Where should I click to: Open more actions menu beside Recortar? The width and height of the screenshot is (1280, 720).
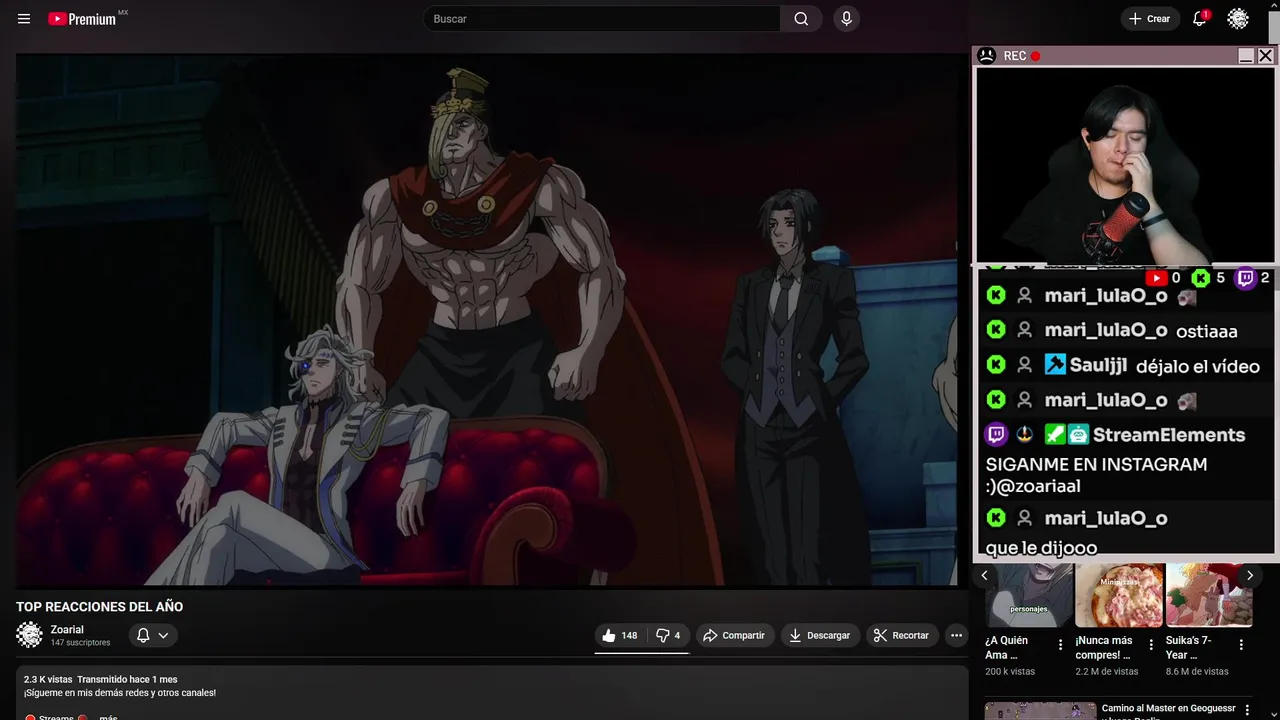pos(956,635)
